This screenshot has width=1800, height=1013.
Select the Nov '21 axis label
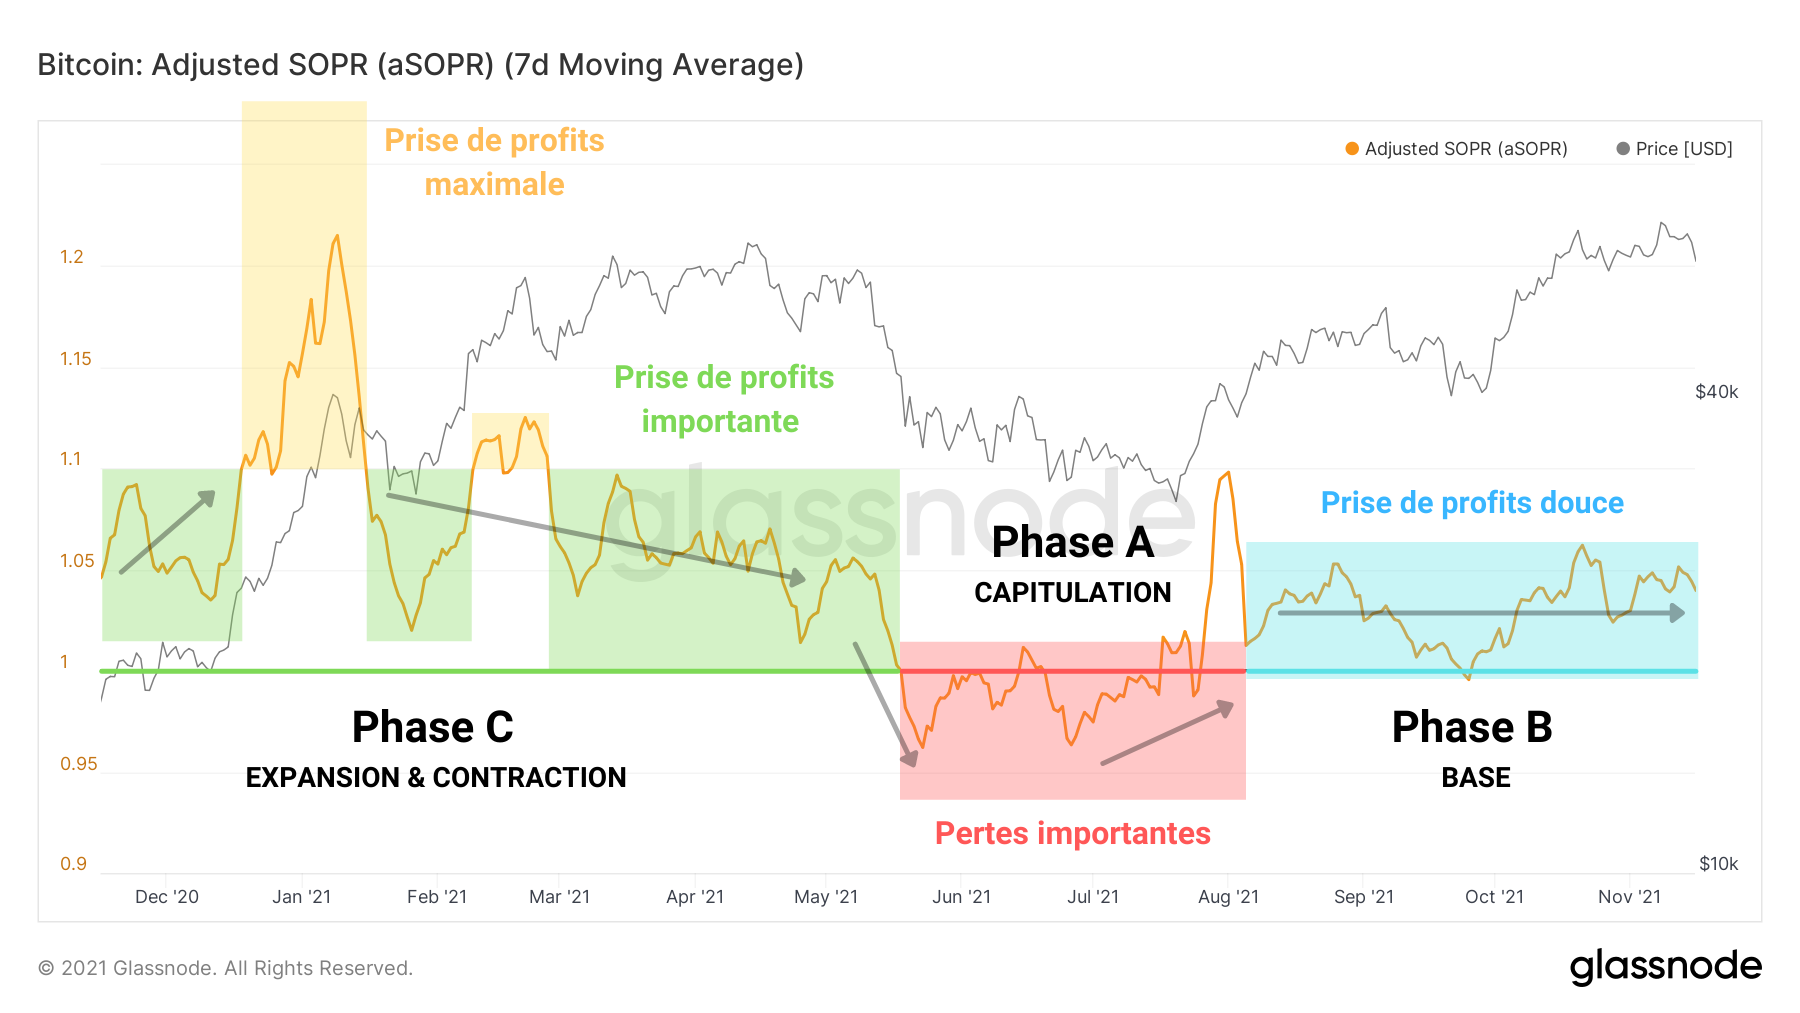click(1629, 897)
